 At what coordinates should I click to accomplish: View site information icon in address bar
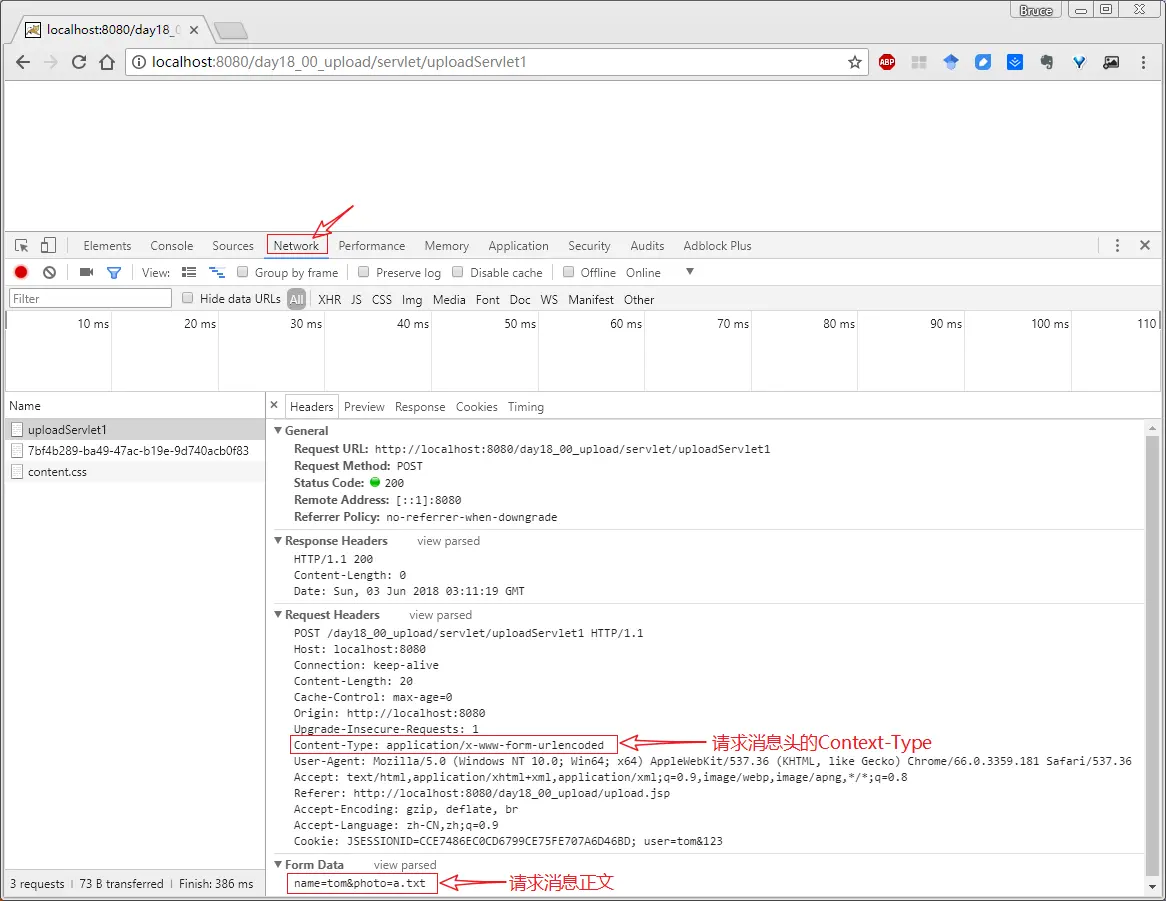(x=138, y=62)
